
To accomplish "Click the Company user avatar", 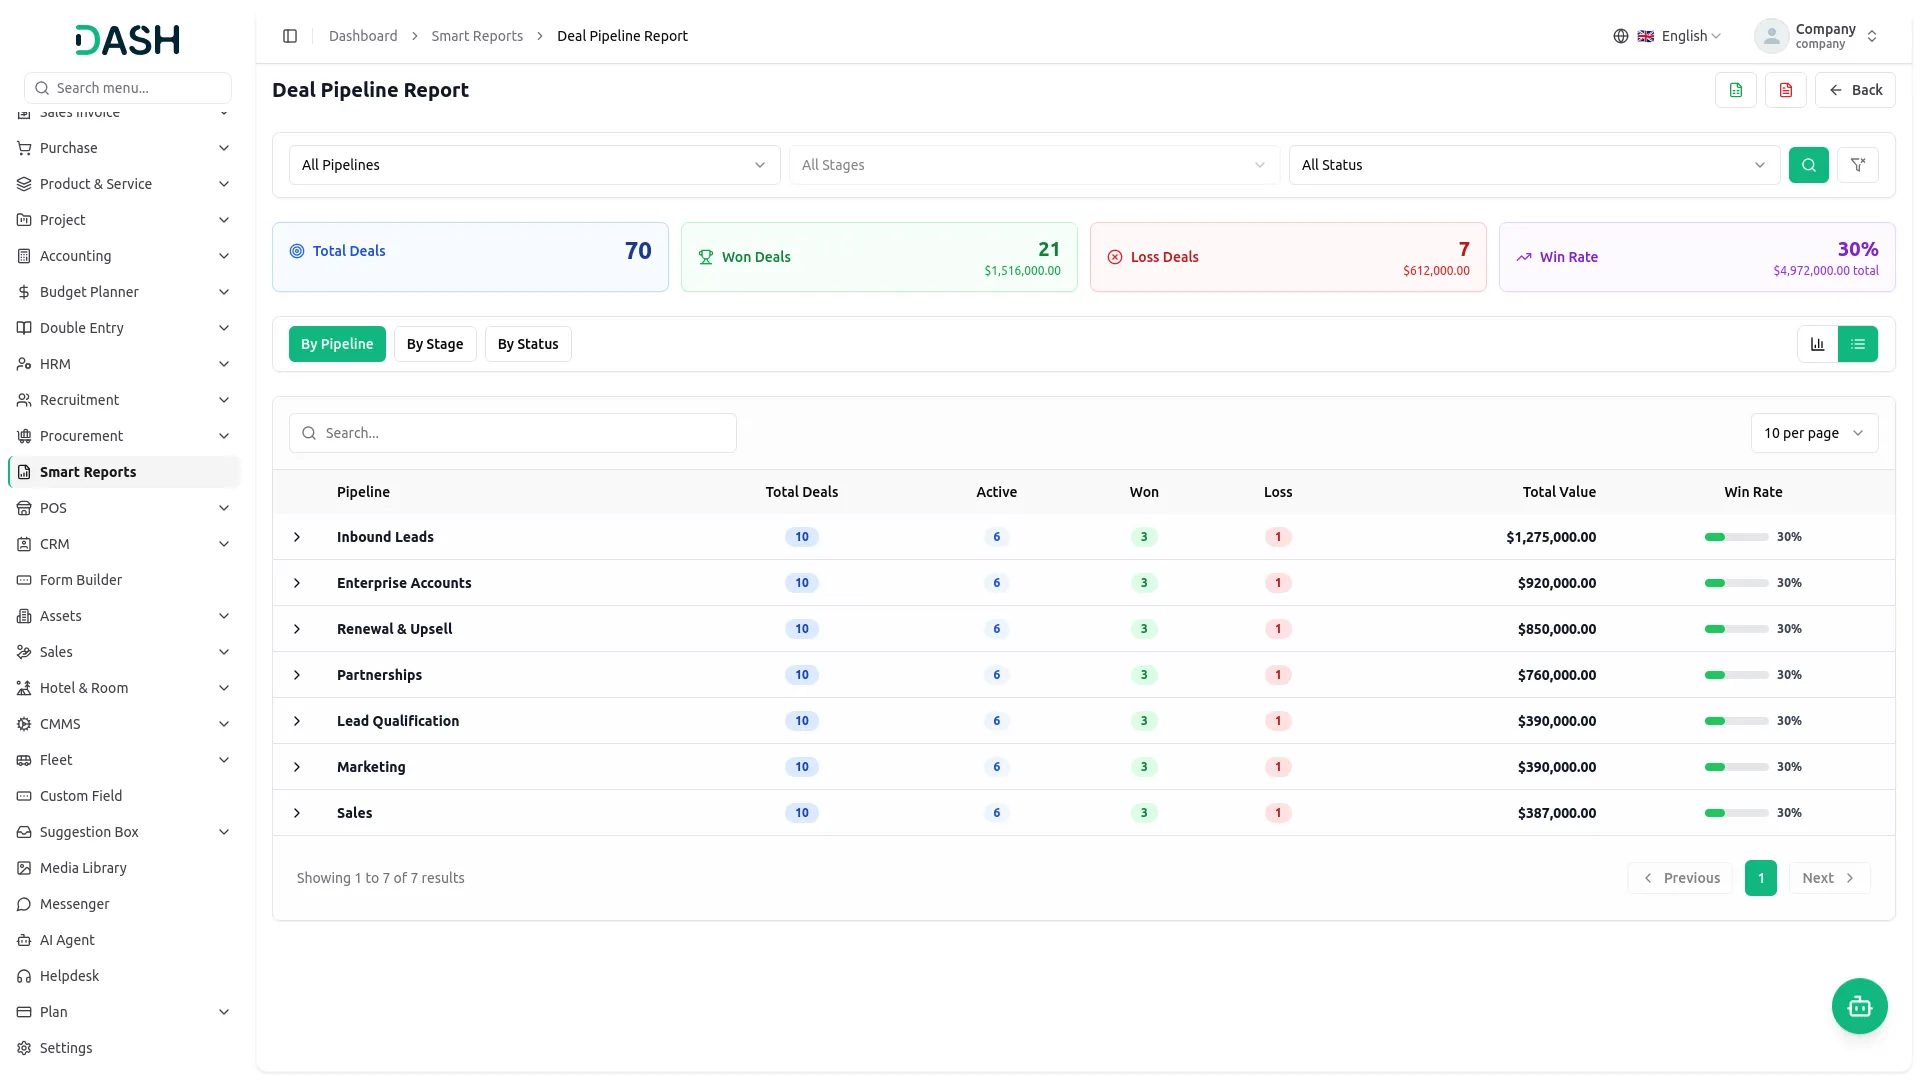I will click(x=1771, y=36).
